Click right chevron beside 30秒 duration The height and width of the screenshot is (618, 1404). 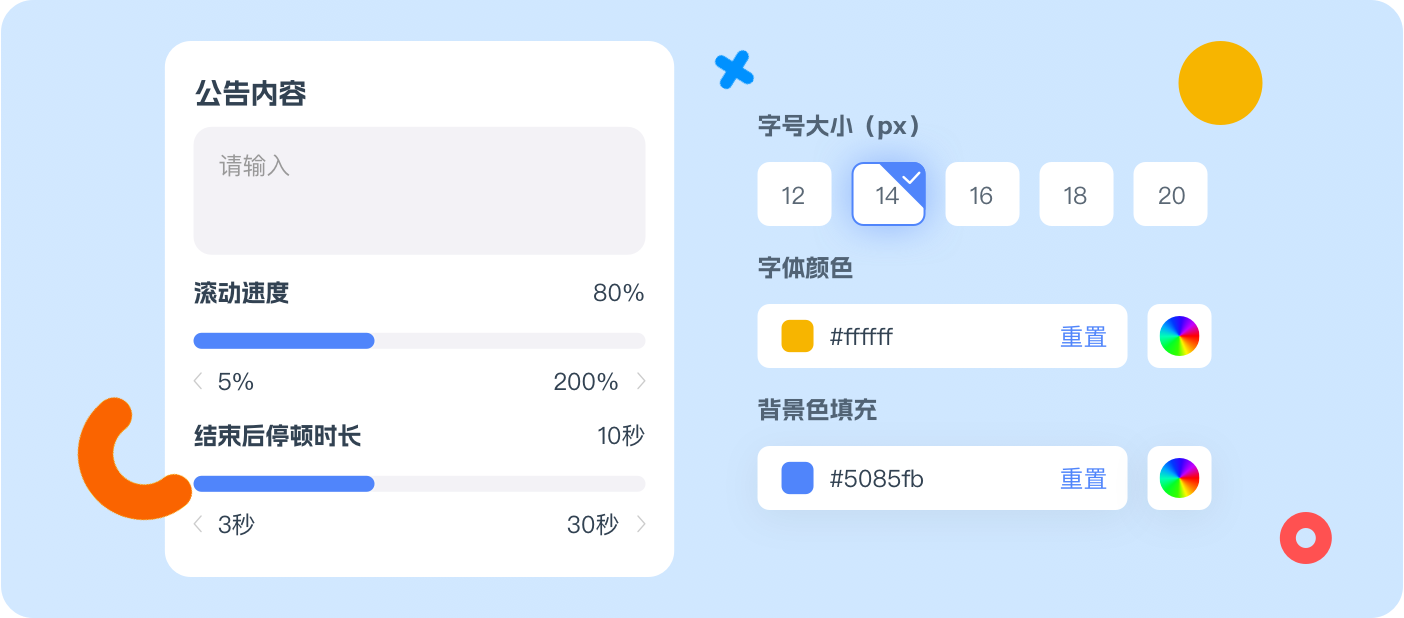pos(641,524)
